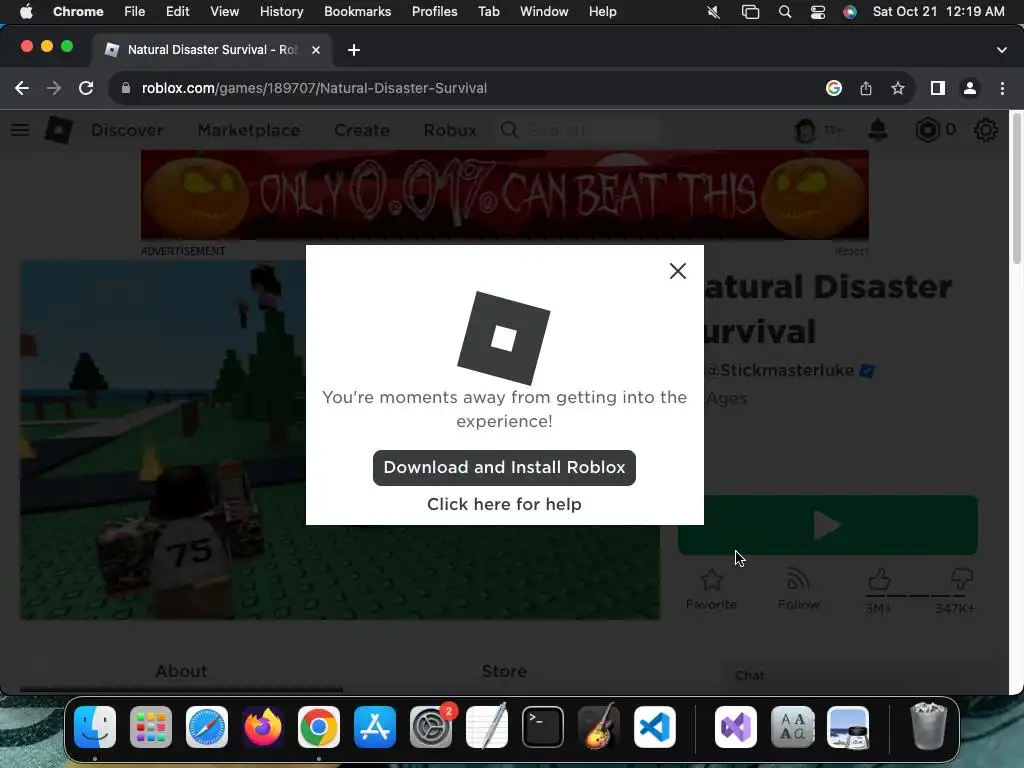This screenshot has width=1024, height=768.
Task: Reload the page in Chrome
Action: click(86, 88)
